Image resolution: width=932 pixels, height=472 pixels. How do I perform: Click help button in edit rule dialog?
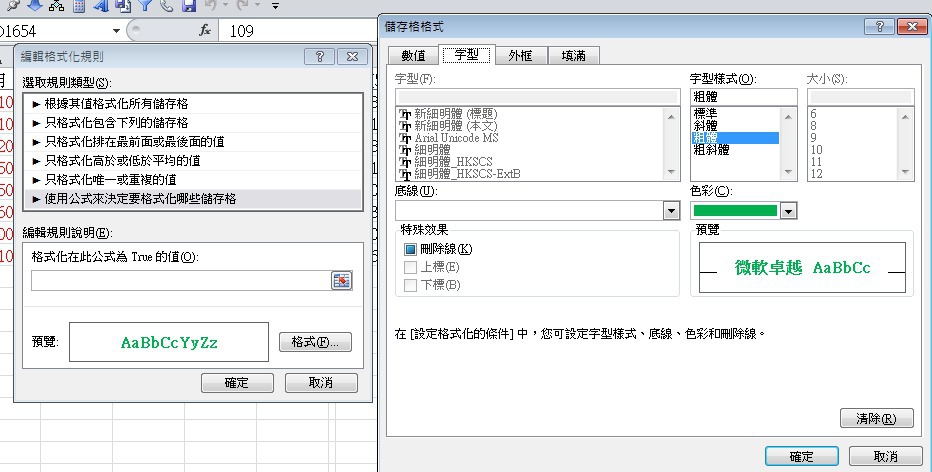(319, 56)
